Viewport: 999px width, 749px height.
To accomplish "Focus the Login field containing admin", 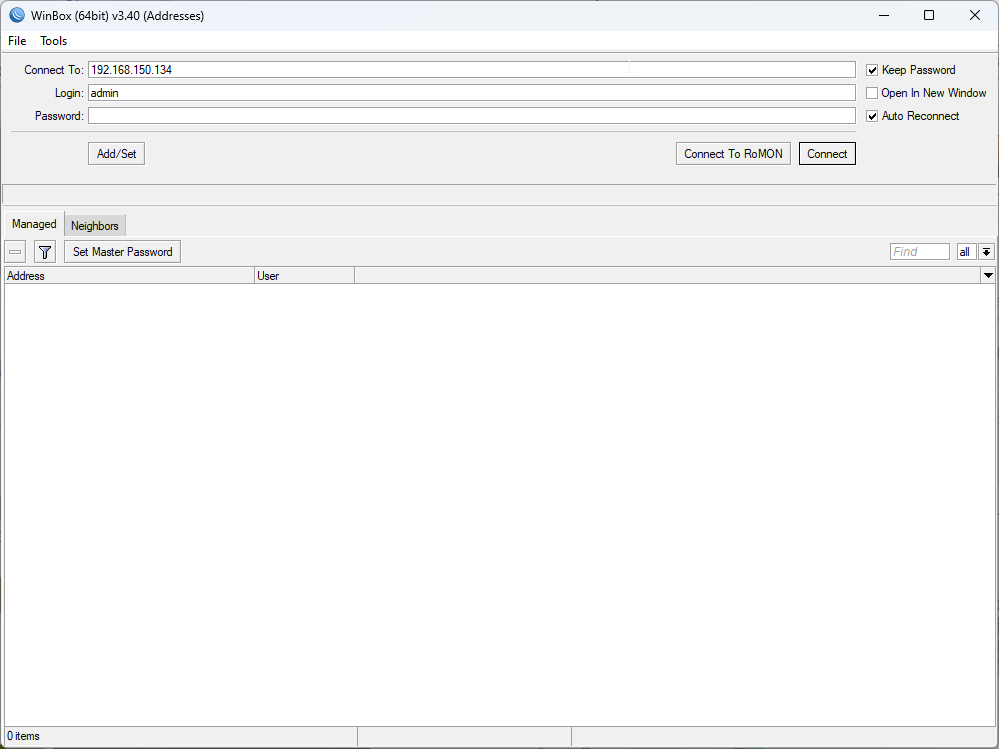I will pos(471,93).
